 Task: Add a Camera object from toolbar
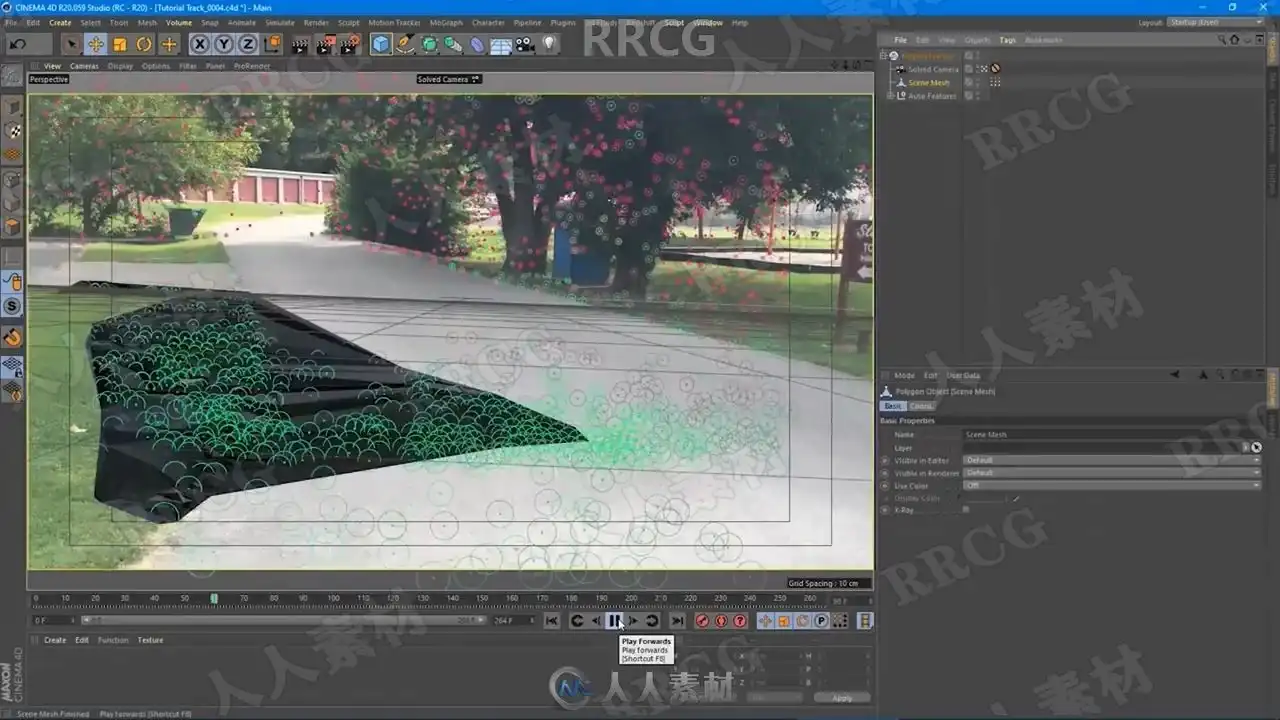(x=525, y=44)
